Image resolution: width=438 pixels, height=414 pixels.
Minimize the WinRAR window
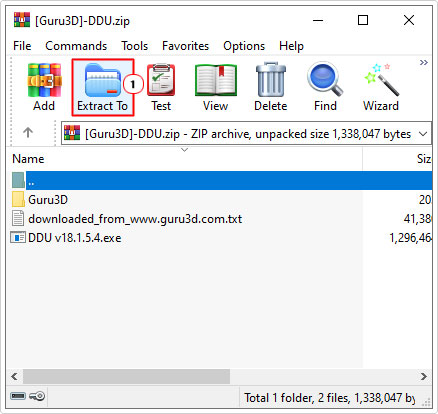pyautogui.click(x=318, y=20)
